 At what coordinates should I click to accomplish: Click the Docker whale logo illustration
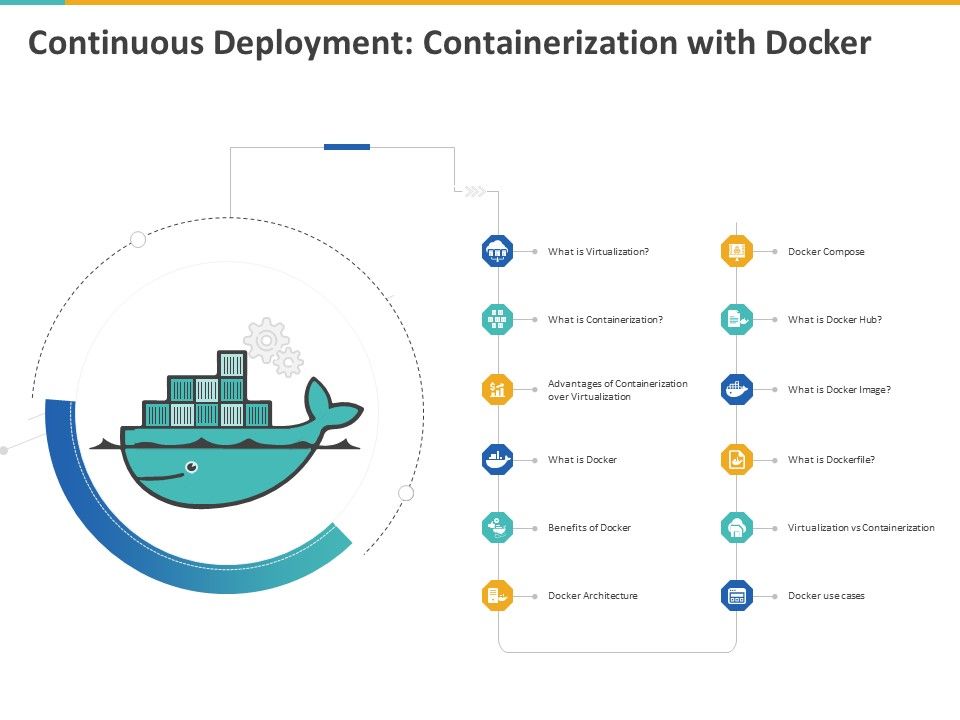coord(227,429)
